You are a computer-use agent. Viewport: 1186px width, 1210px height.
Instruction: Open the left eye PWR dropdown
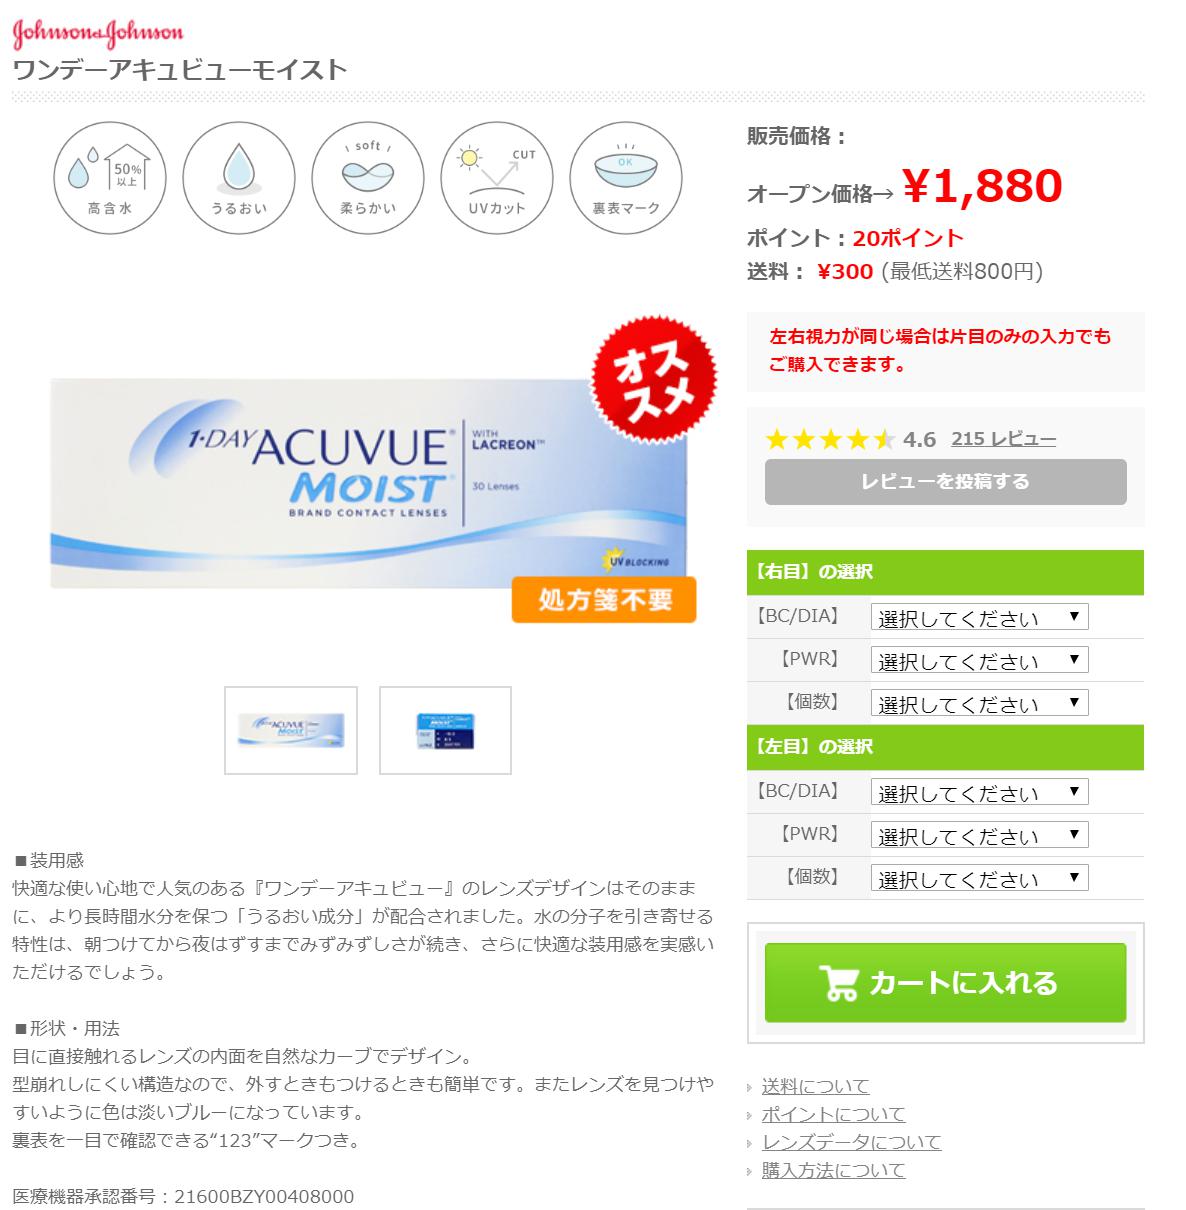coord(979,835)
